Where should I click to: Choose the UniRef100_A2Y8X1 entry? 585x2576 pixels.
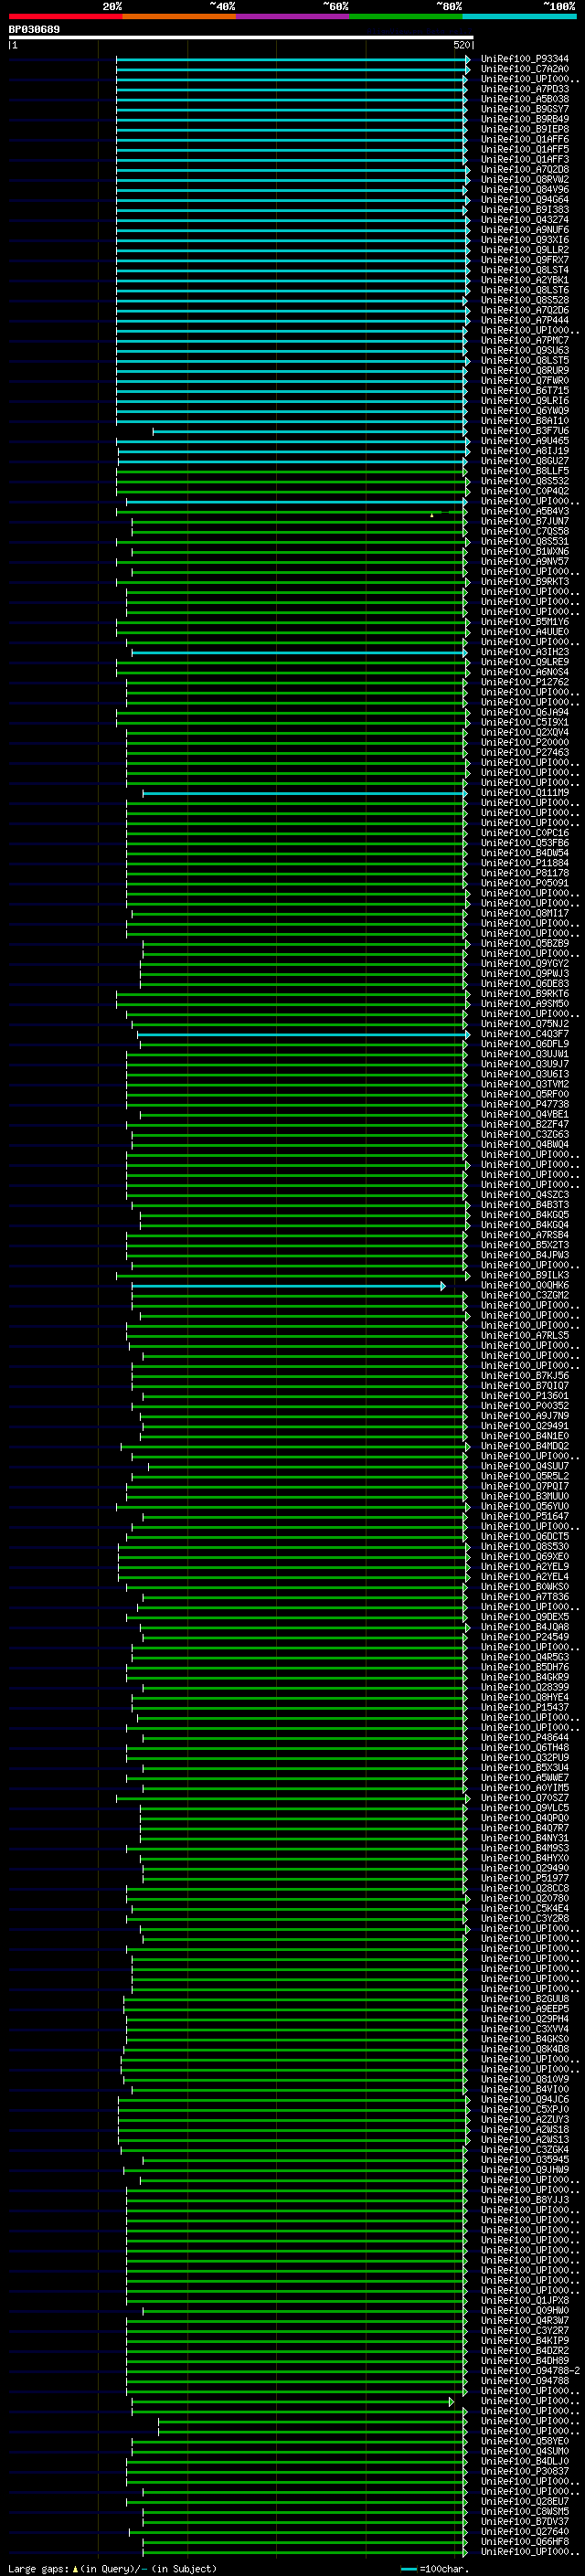[x=524, y=280]
